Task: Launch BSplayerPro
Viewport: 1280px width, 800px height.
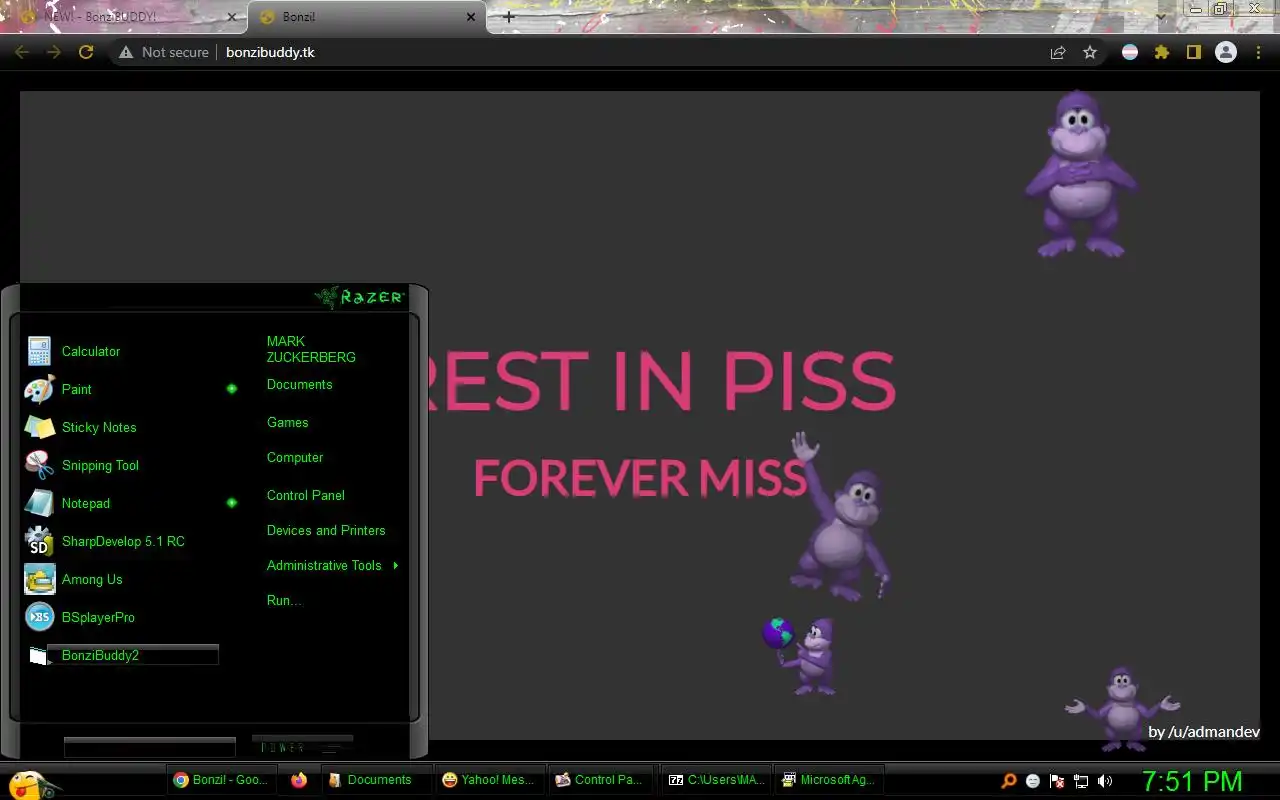Action: 120,617
